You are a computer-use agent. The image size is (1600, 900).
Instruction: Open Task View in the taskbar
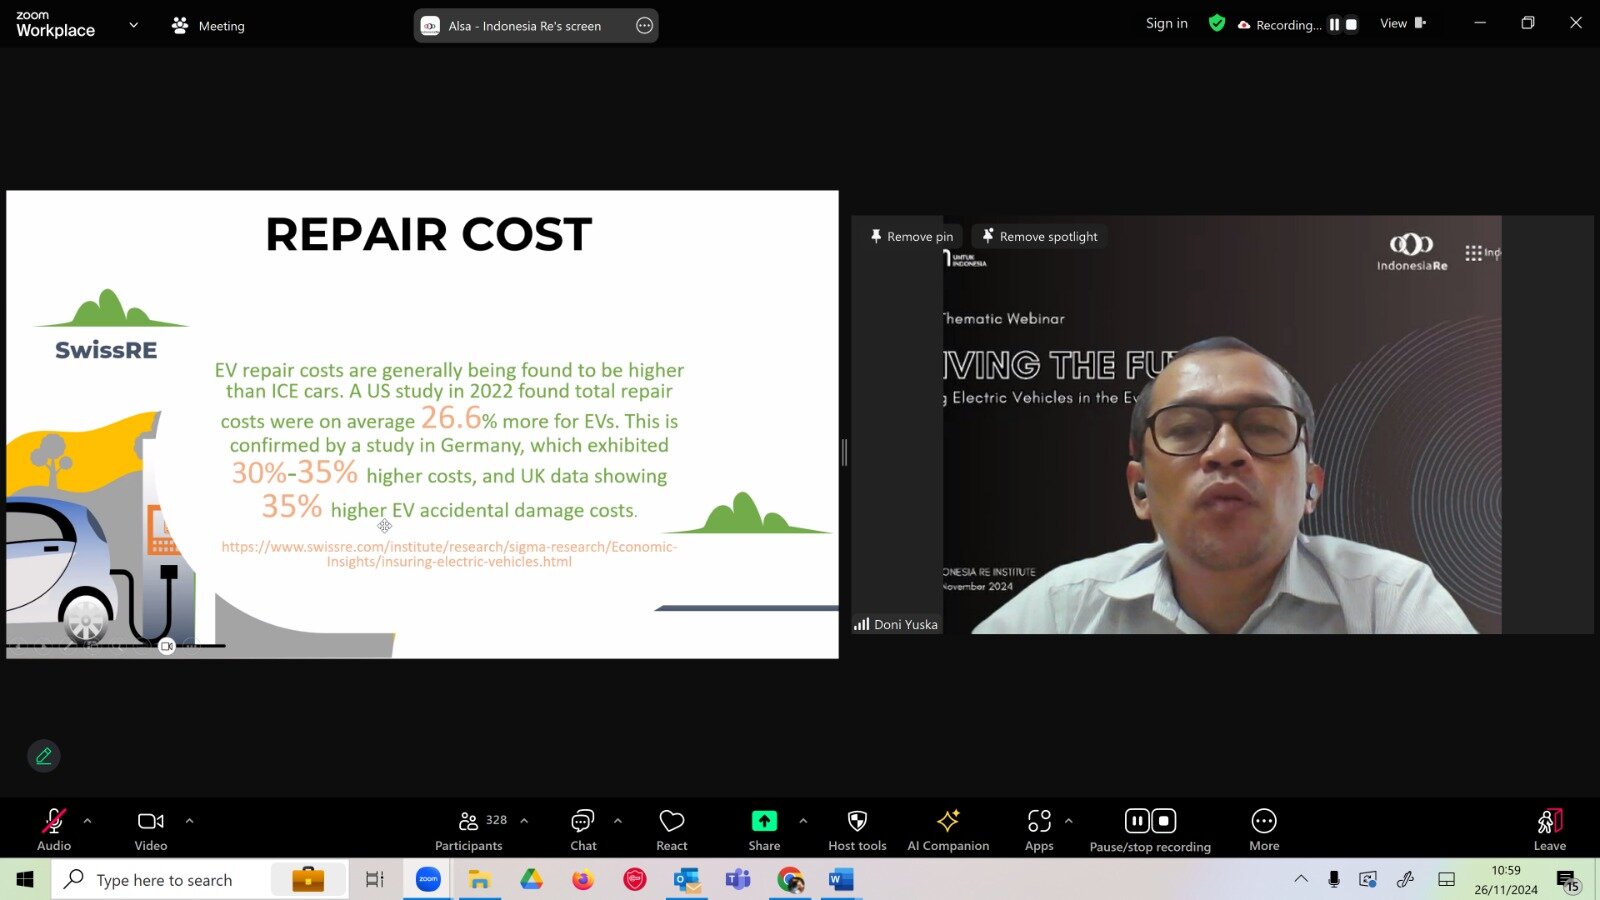click(x=375, y=880)
